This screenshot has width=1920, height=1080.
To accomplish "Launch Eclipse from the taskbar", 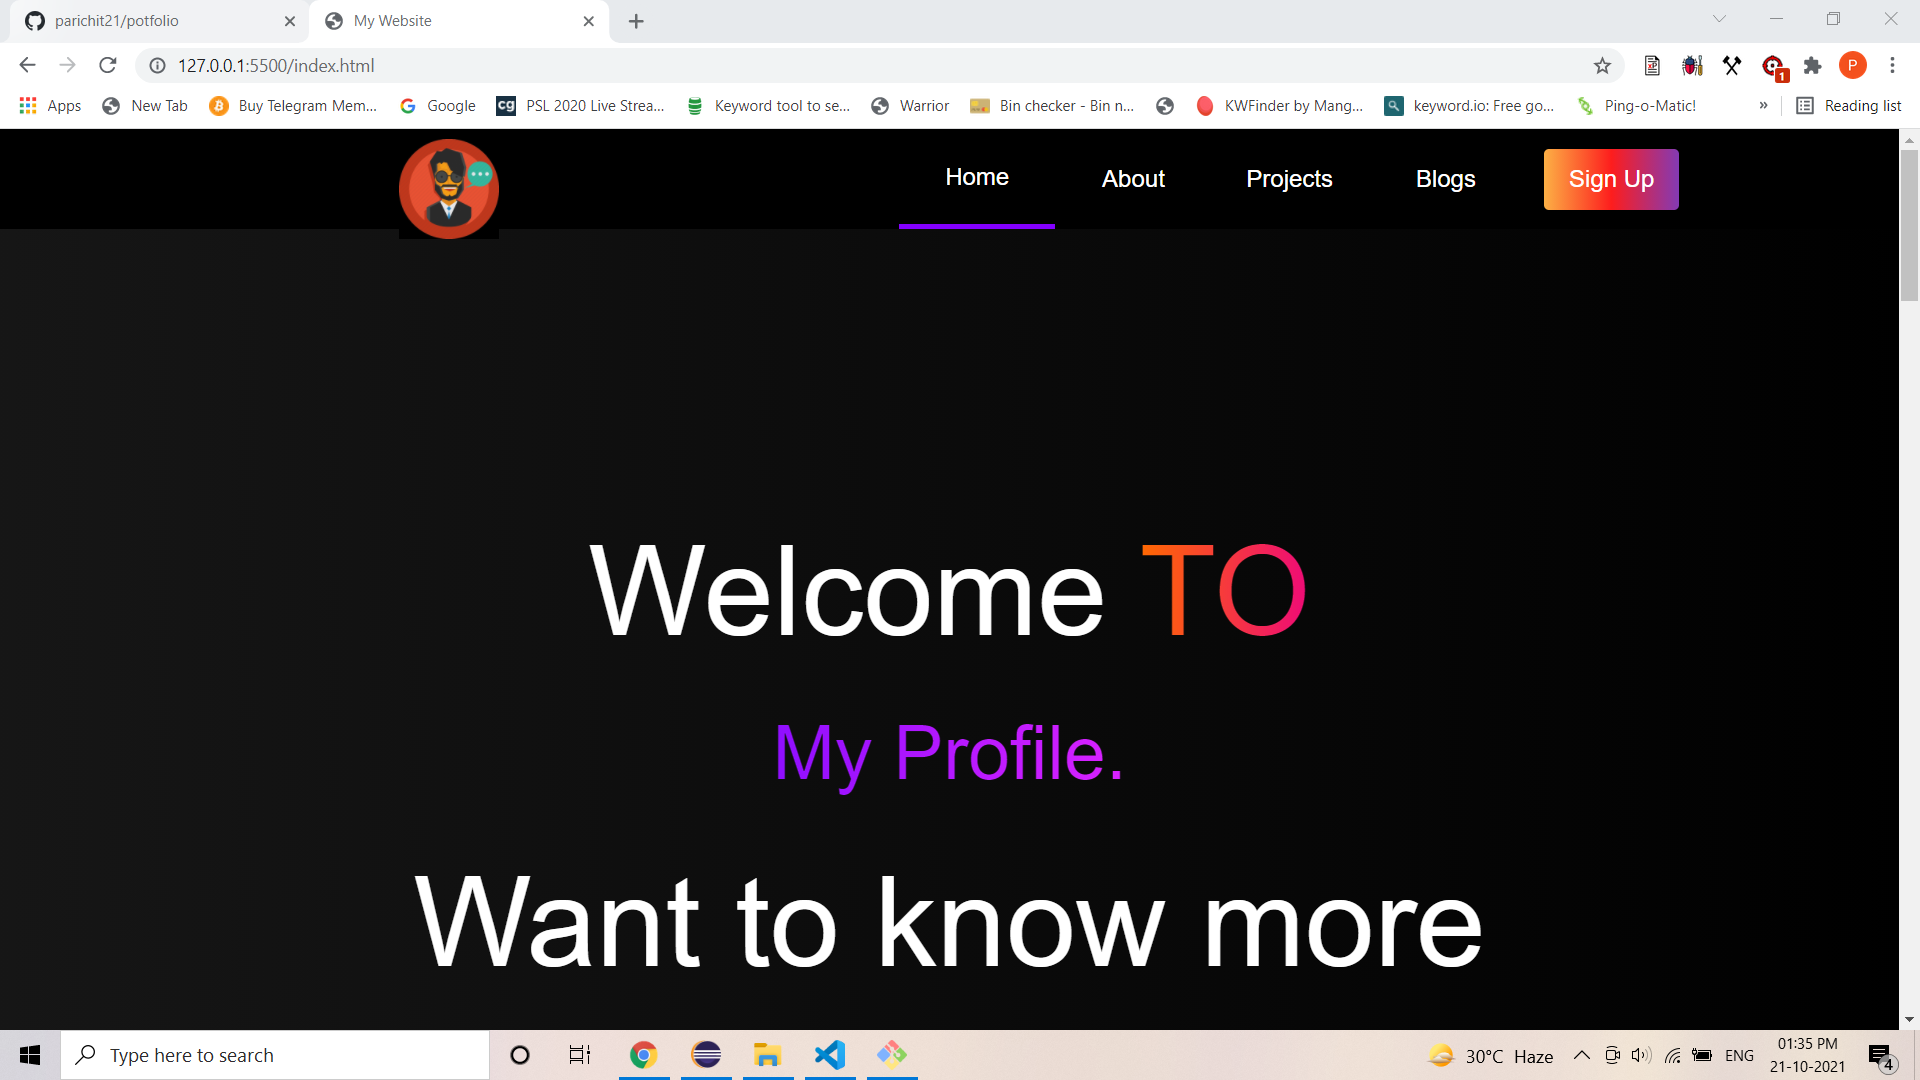I will point(706,1054).
